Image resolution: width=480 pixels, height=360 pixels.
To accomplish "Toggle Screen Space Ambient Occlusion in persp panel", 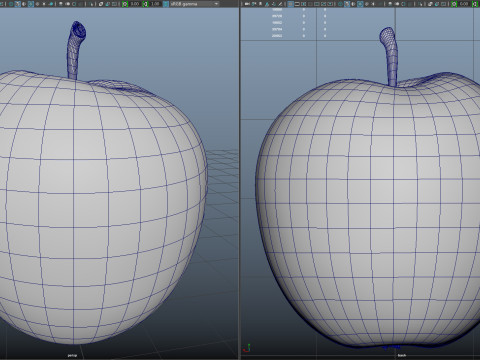I will pyautogui.click(x=61, y=4).
